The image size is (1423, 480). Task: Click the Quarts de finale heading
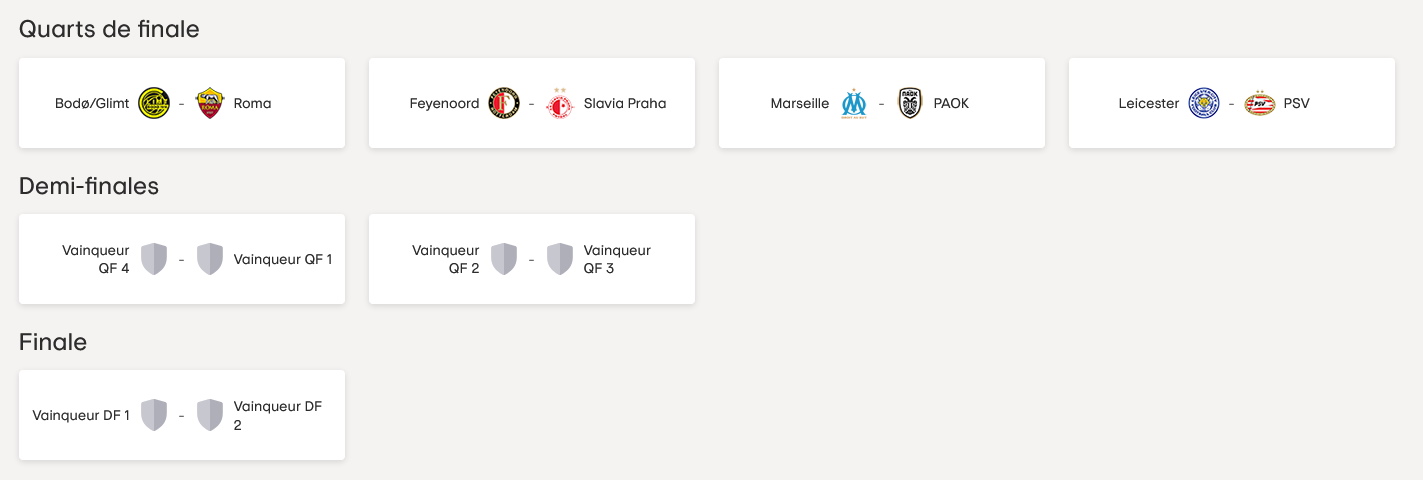click(109, 29)
